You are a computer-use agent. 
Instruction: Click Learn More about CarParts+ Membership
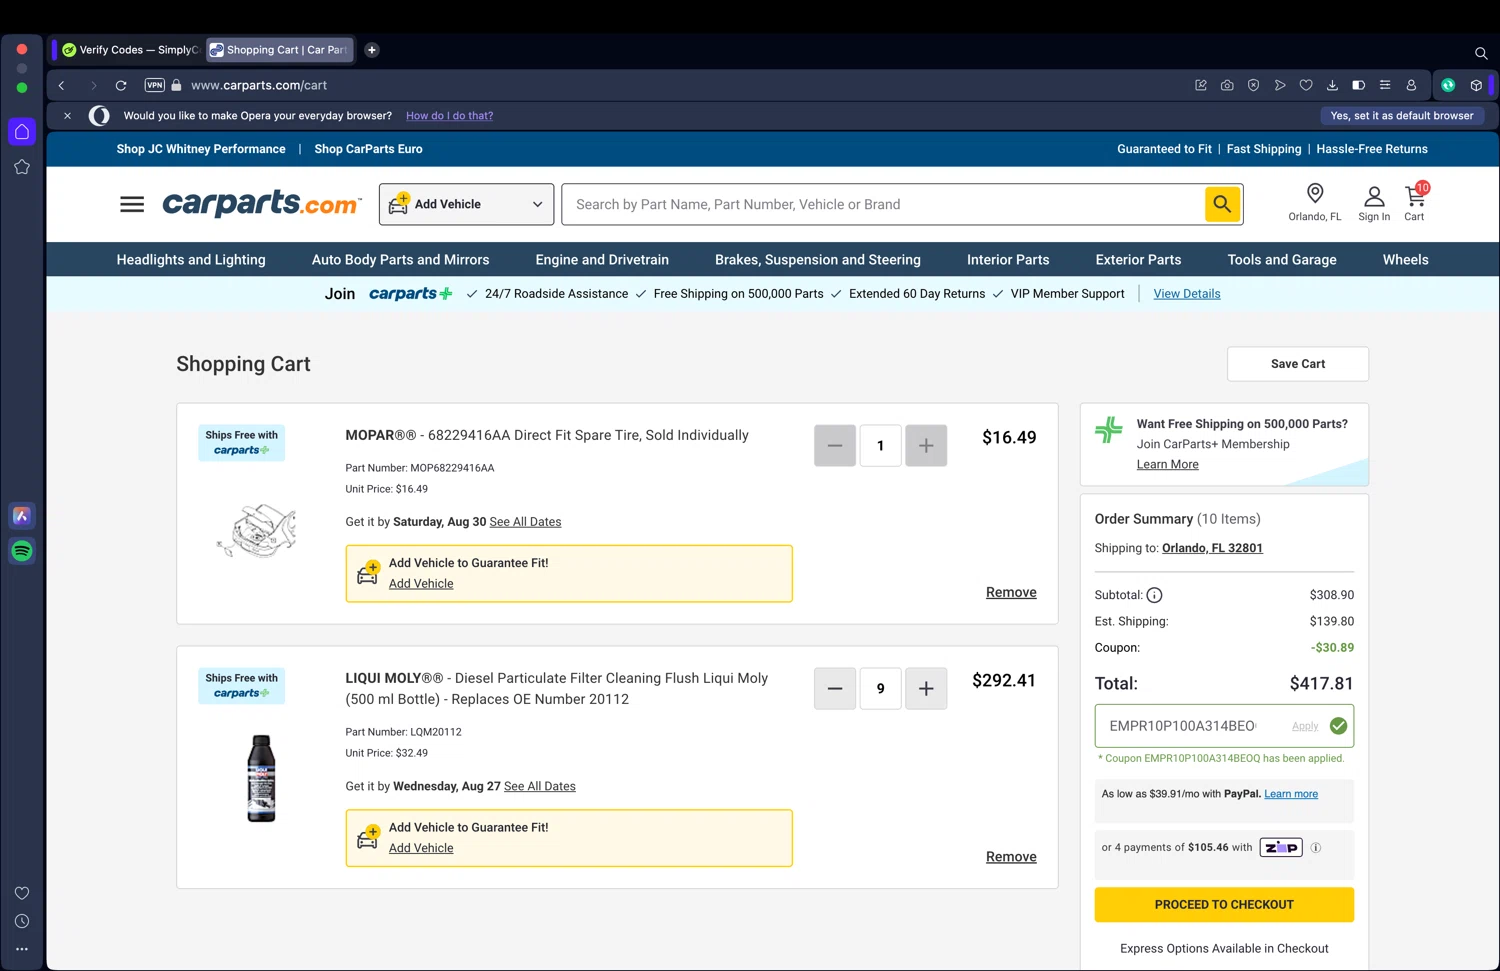(x=1167, y=465)
